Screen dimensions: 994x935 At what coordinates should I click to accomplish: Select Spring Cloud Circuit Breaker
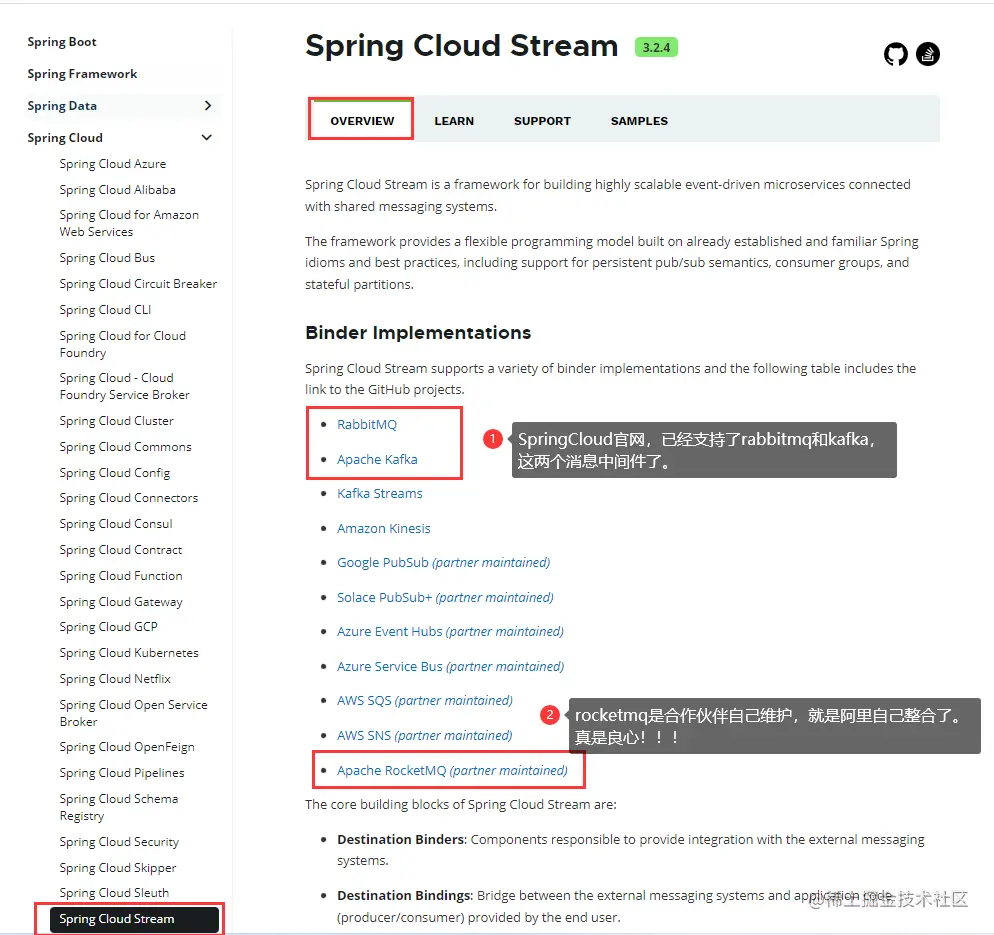point(138,284)
